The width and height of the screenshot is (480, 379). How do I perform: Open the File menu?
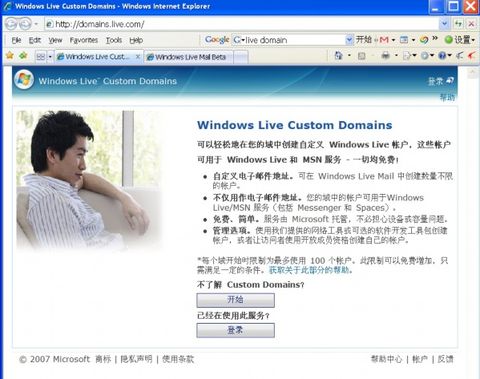point(16,40)
